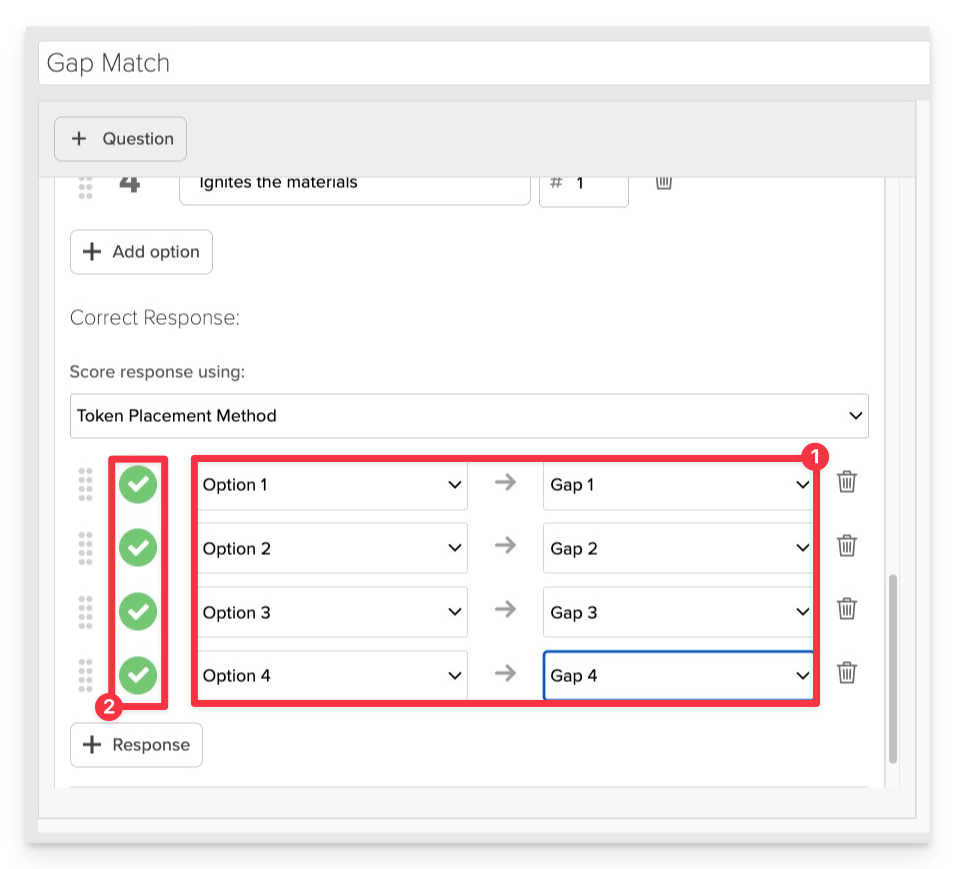Expand the Gap 3 dropdown
Viewport: 956px width, 869px height.
pyautogui.click(x=678, y=612)
